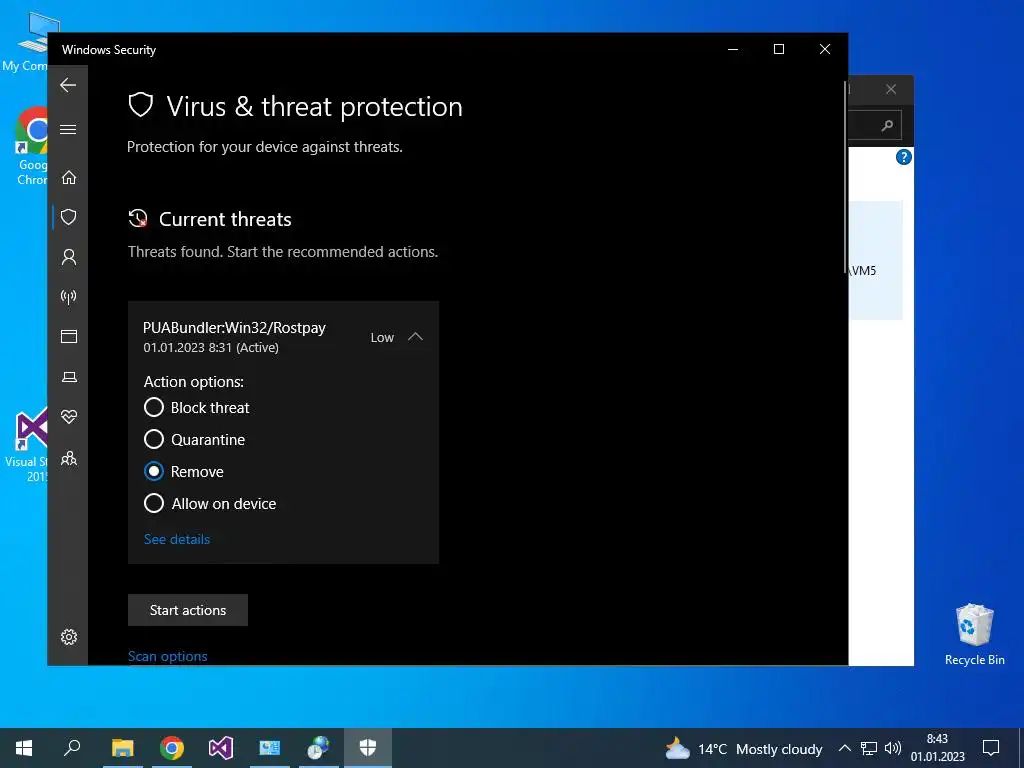Viewport: 1024px width, 768px height.
Task: Open Family options icon in sidebar
Action: pyautogui.click(x=69, y=458)
